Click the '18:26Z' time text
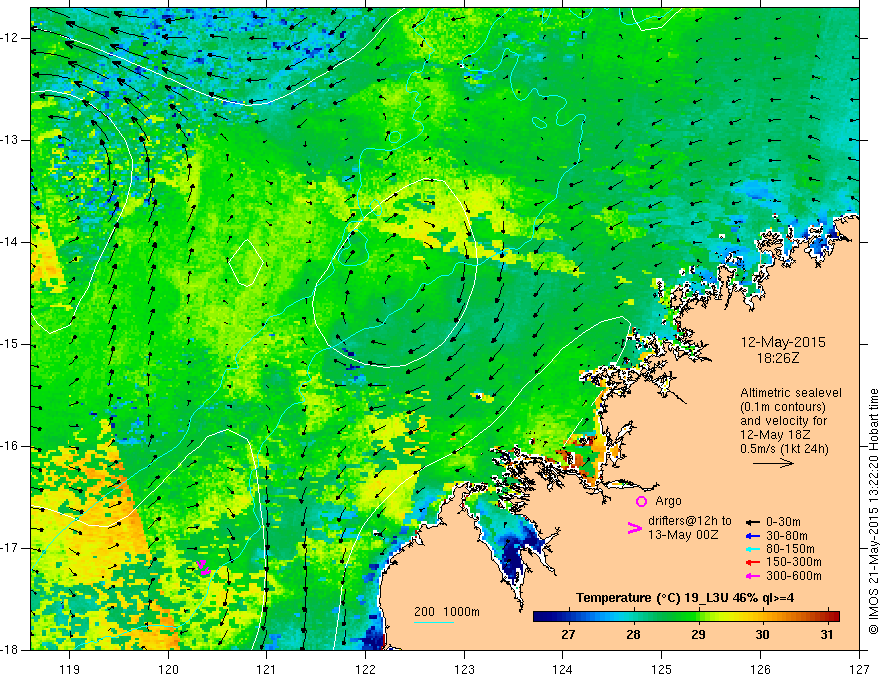Image resolution: width=880 pixels, height=680 pixels. (x=777, y=357)
